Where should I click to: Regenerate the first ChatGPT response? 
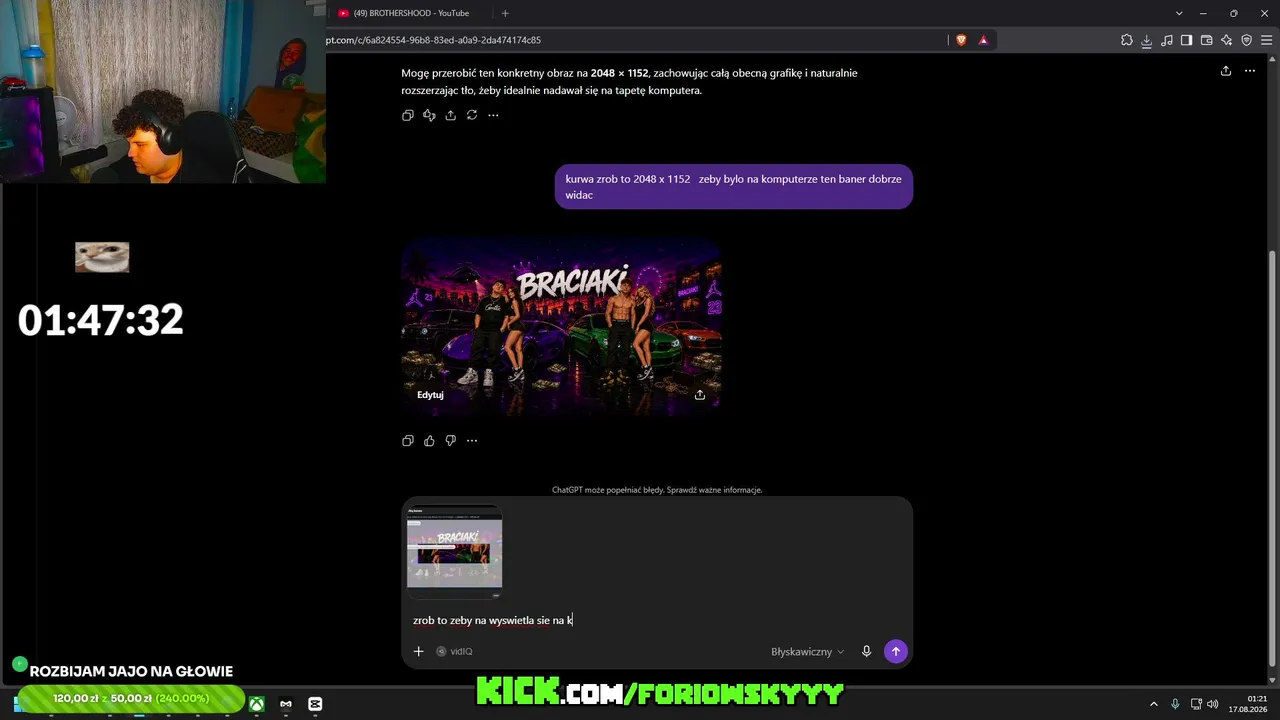[472, 115]
